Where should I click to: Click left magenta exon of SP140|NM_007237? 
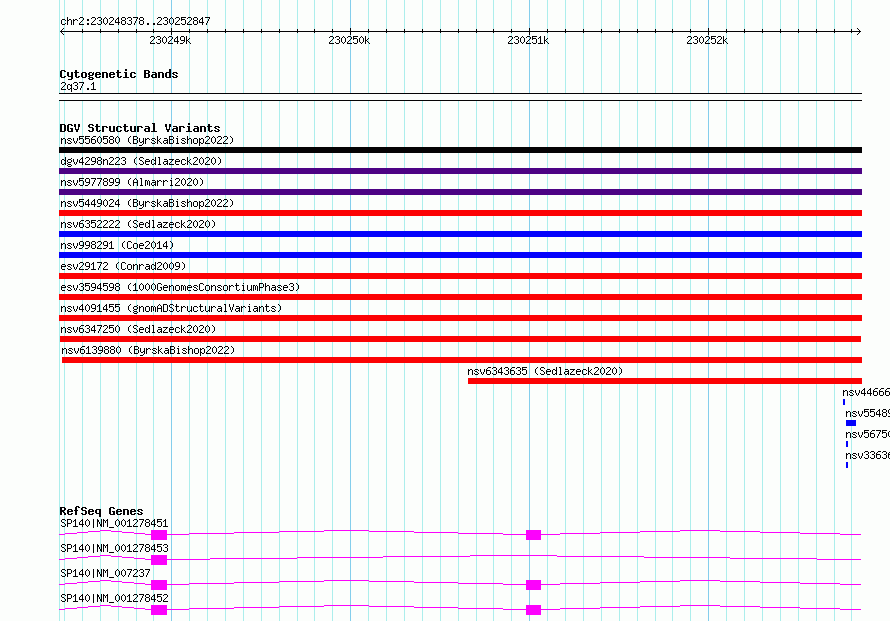click(x=159, y=585)
